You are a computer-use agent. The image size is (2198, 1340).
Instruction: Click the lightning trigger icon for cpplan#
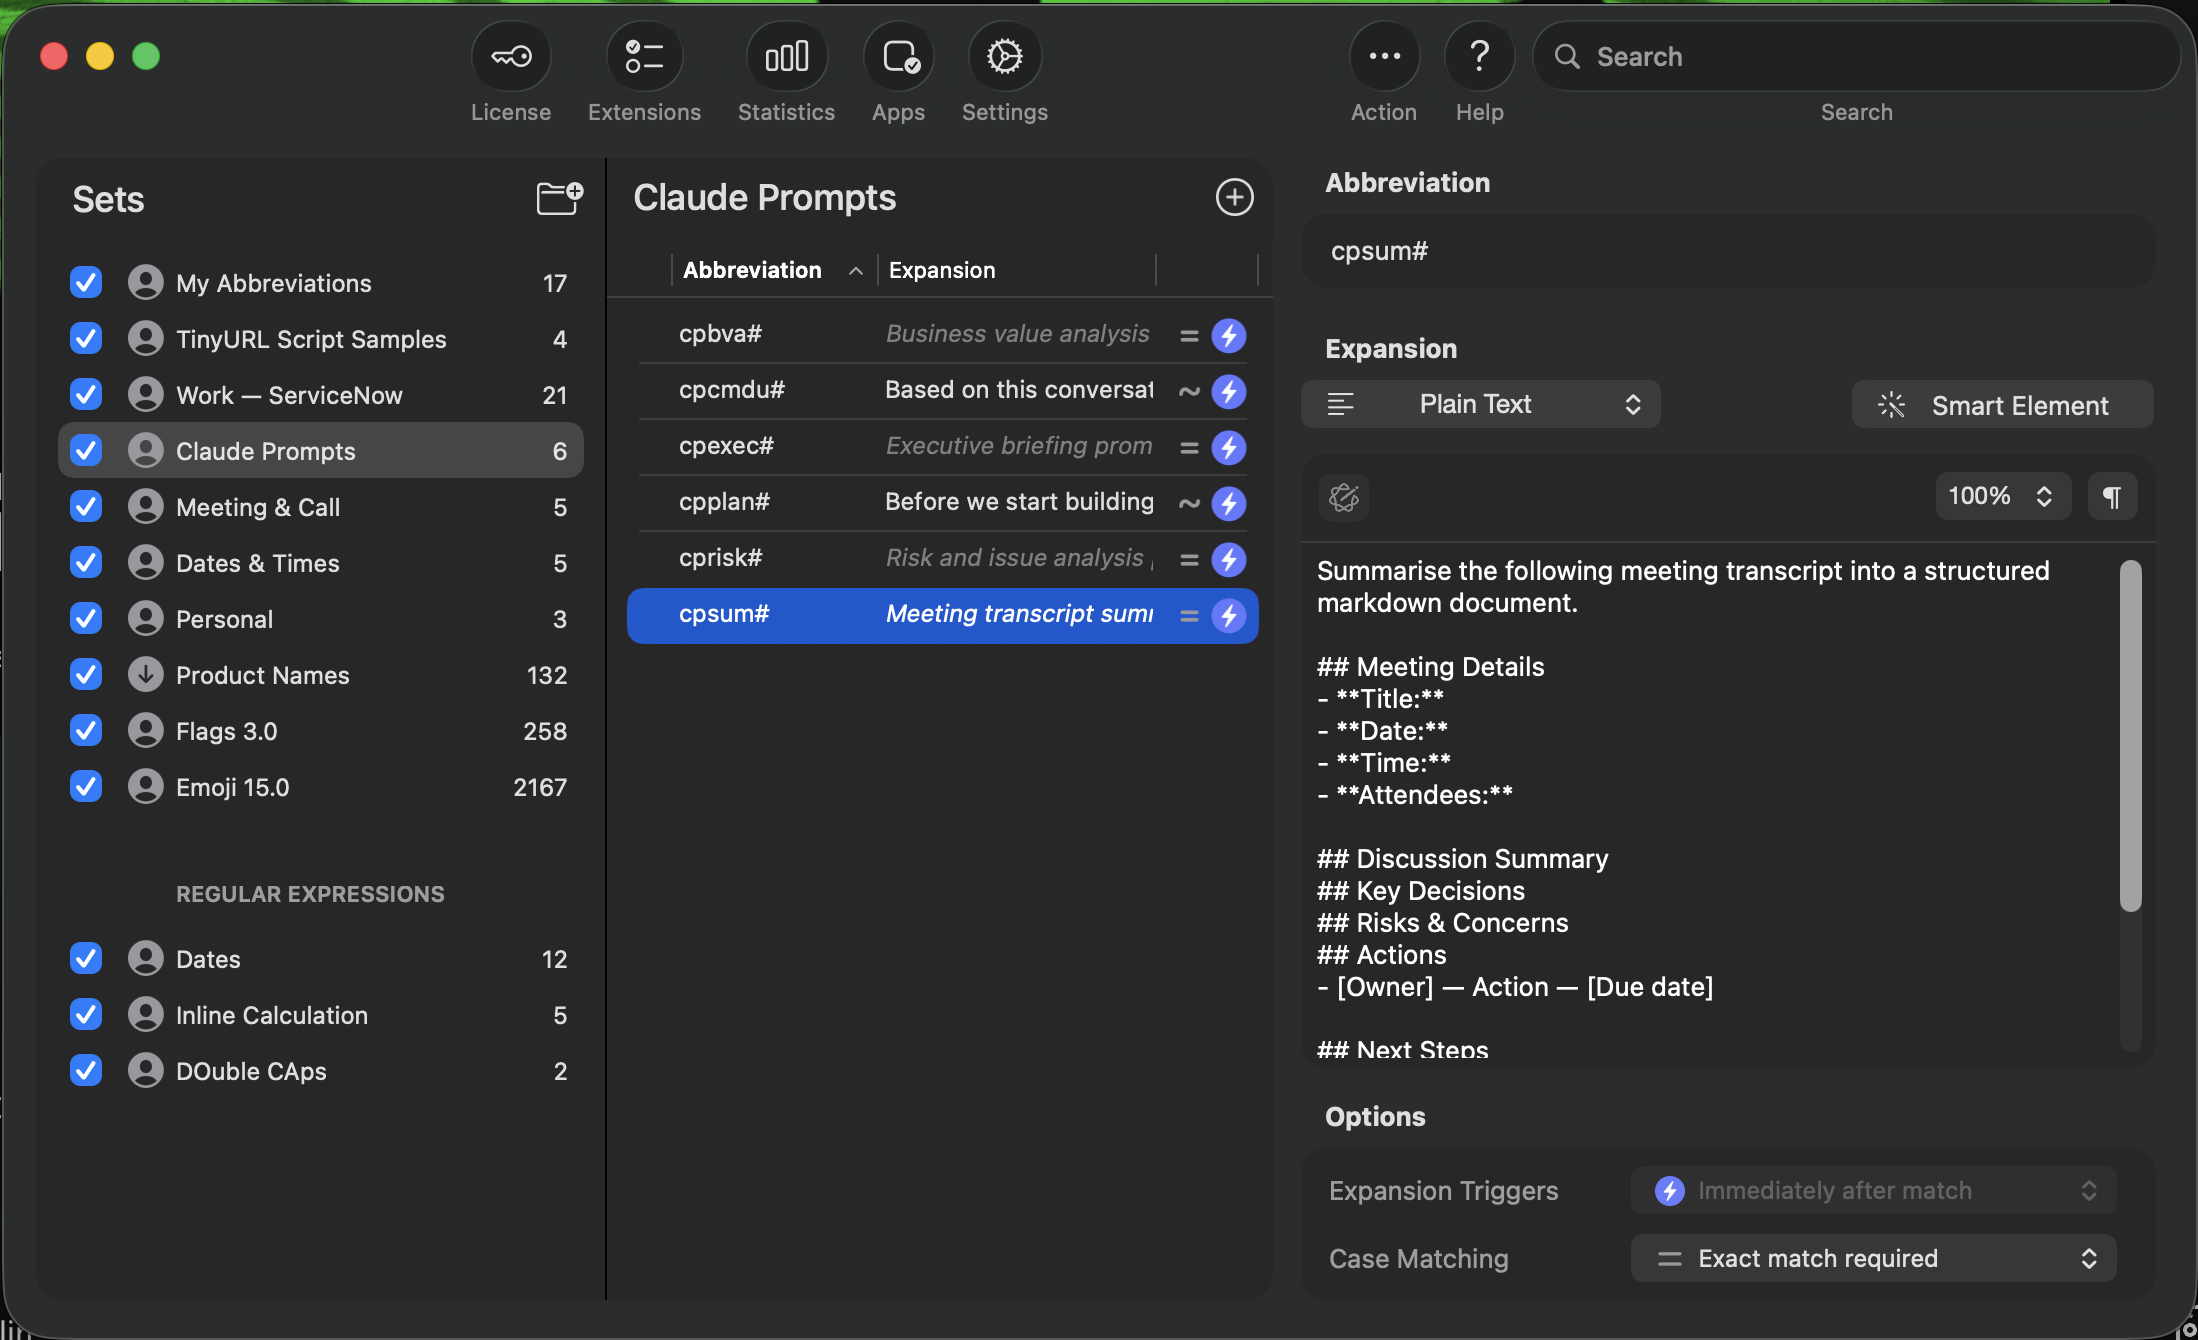pos(1229,503)
